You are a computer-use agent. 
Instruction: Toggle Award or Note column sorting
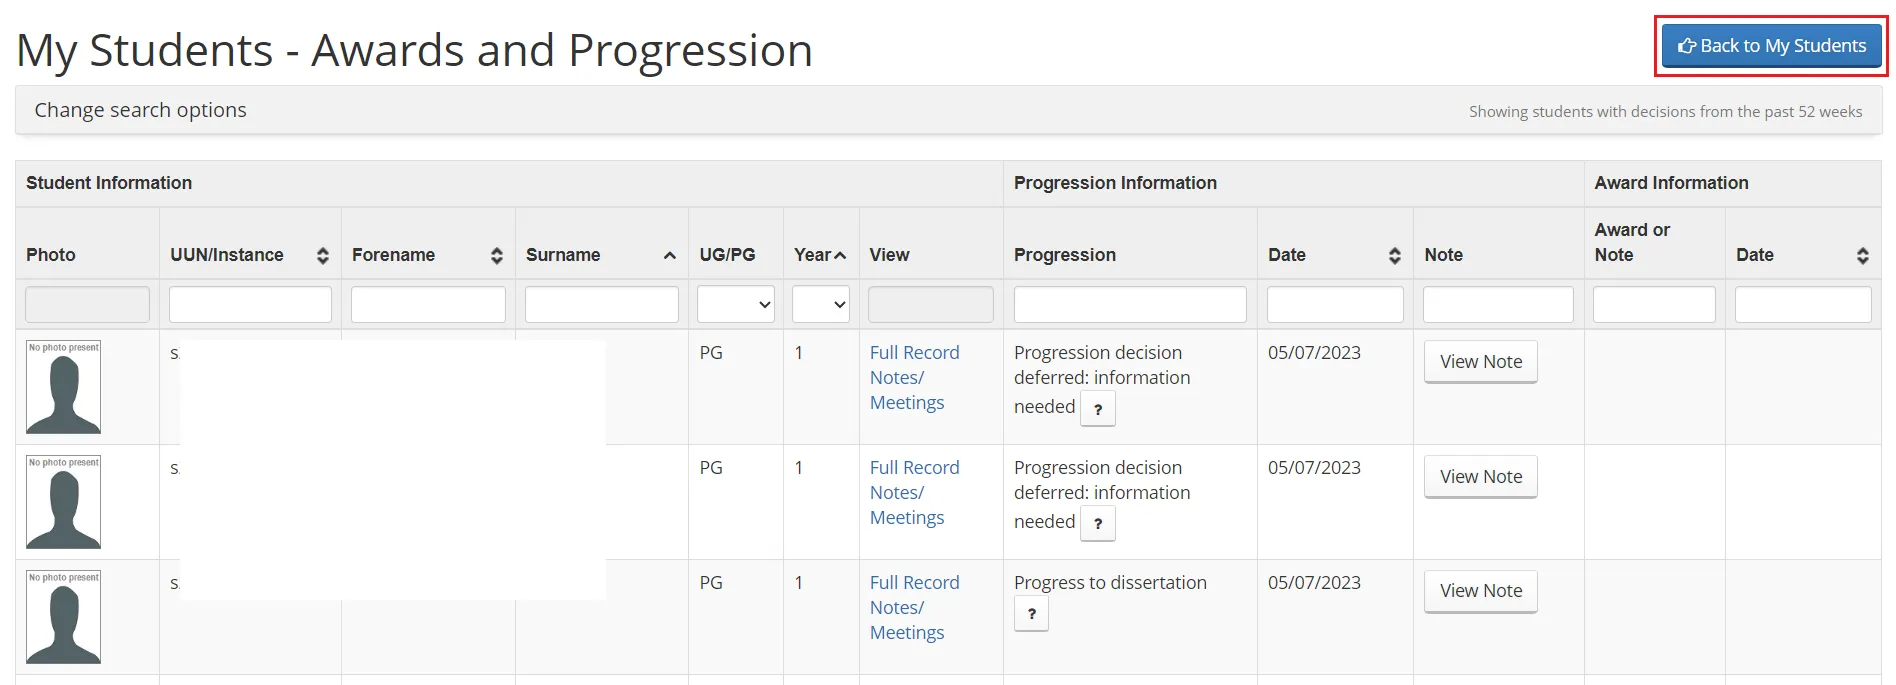coord(1631,242)
